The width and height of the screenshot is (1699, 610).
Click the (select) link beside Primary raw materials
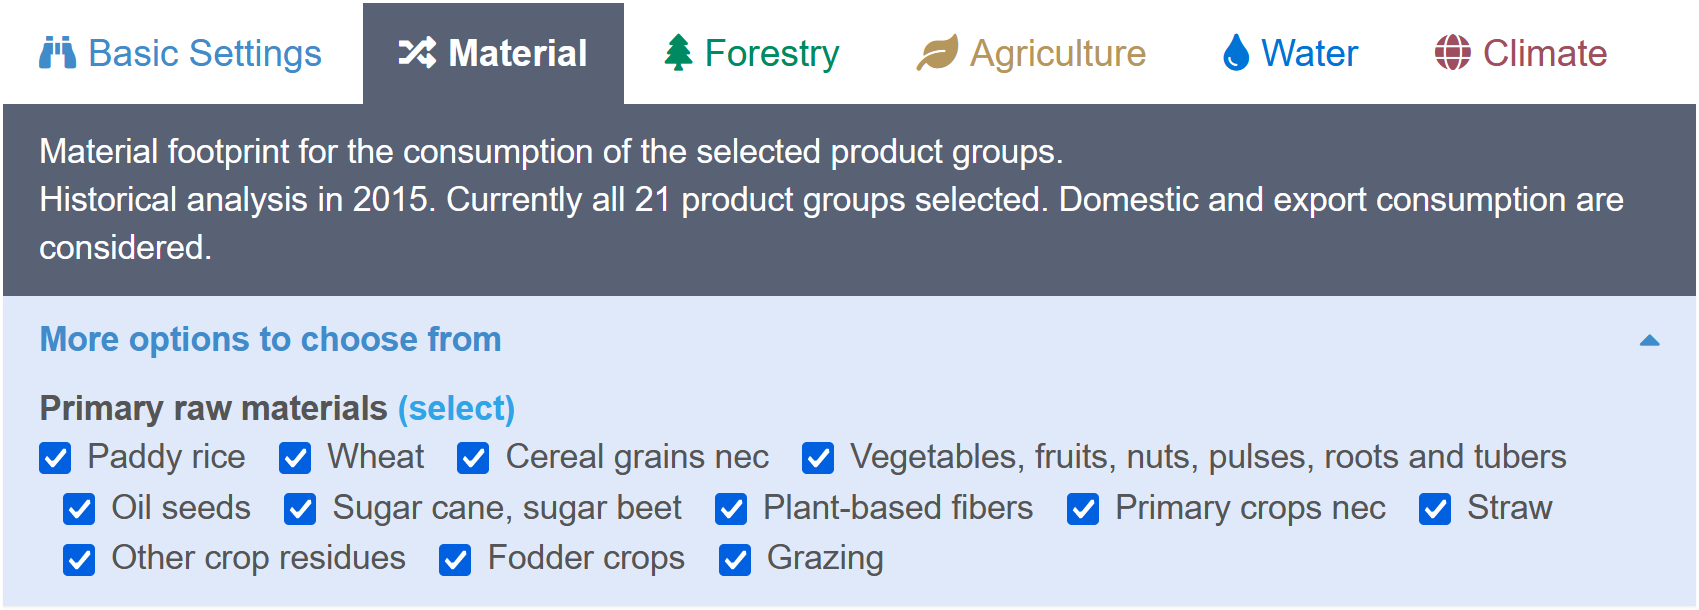tap(456, 408)
